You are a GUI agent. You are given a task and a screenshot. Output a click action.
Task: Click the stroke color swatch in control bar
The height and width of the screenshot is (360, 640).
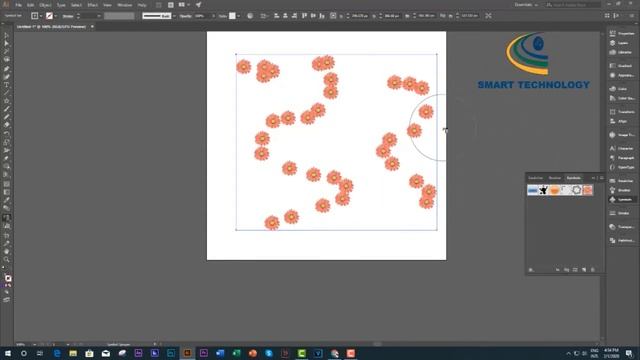49,16
